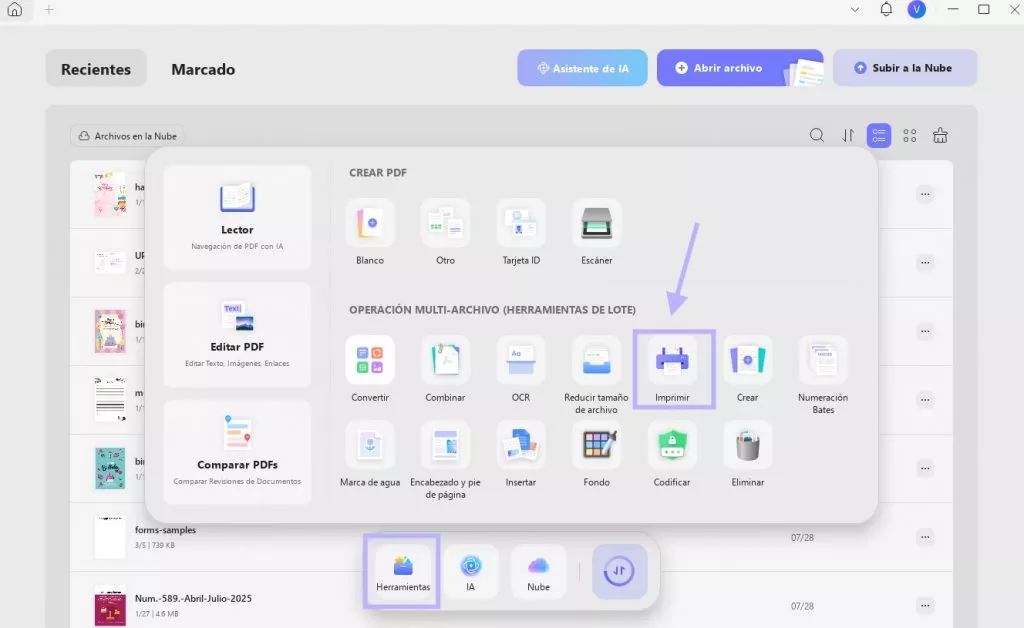Open the user account avatar
Screen dimensions: 1024x628
pyautogui.click(x=917, y=9)
